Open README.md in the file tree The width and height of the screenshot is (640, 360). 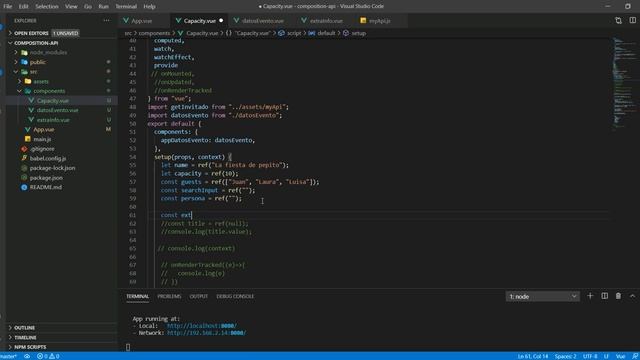tap(46, 187)
